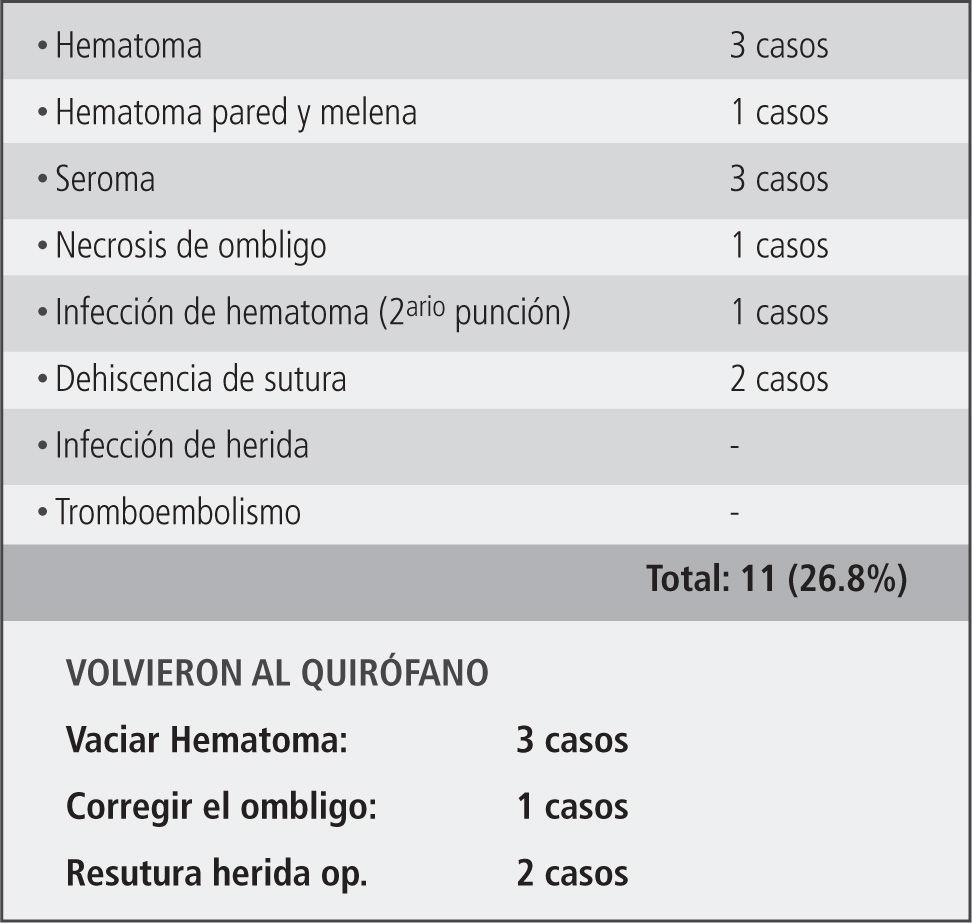Select the Vaciar Hematoma label
Image resolution: width=972 pixels, height=923 pixels.
[207, 741]
